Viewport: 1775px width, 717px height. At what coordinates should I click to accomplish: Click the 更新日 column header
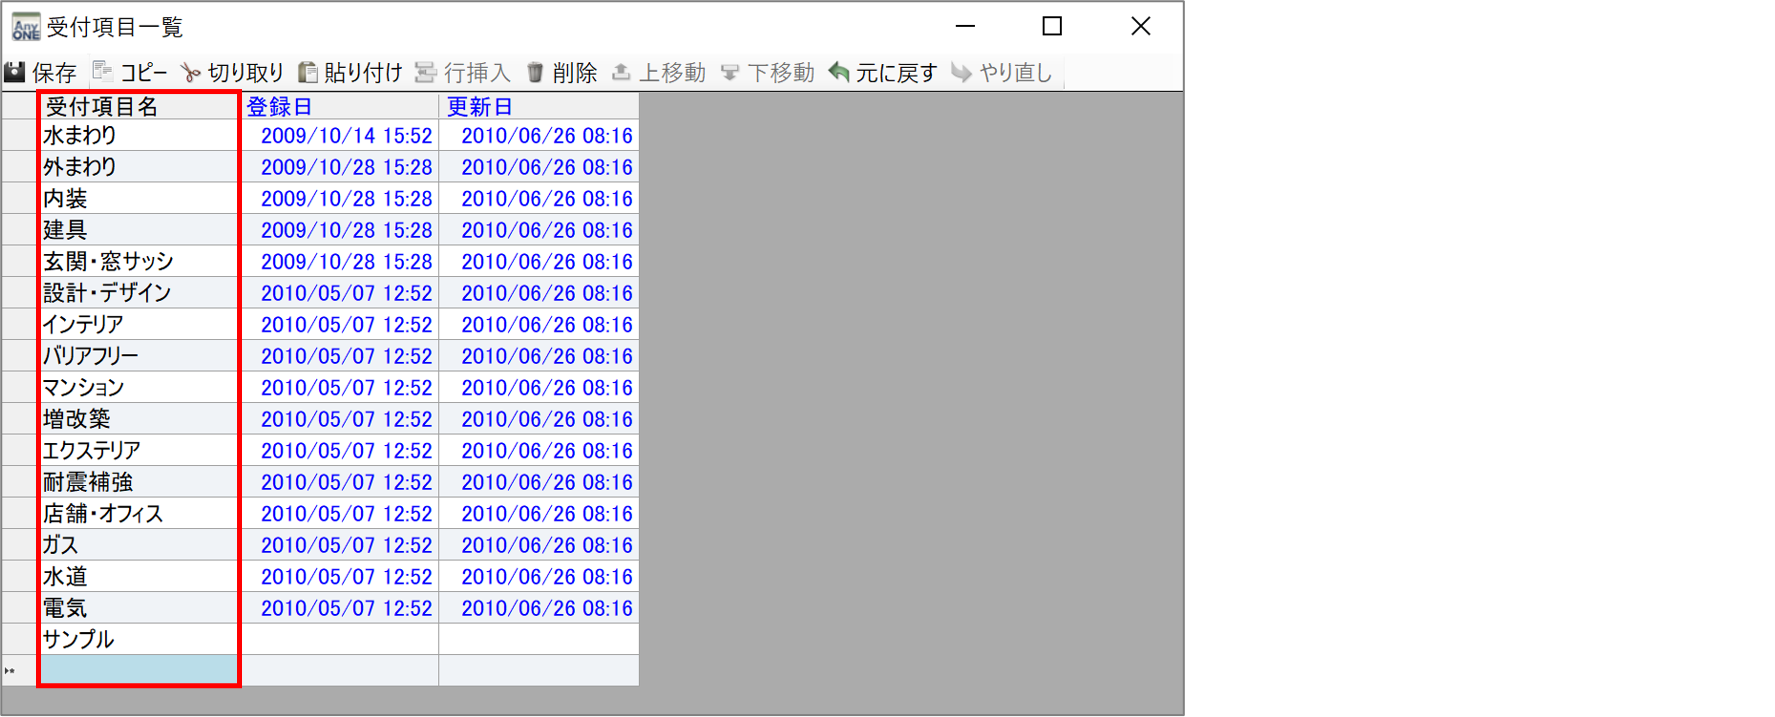(x=538, y=106)
